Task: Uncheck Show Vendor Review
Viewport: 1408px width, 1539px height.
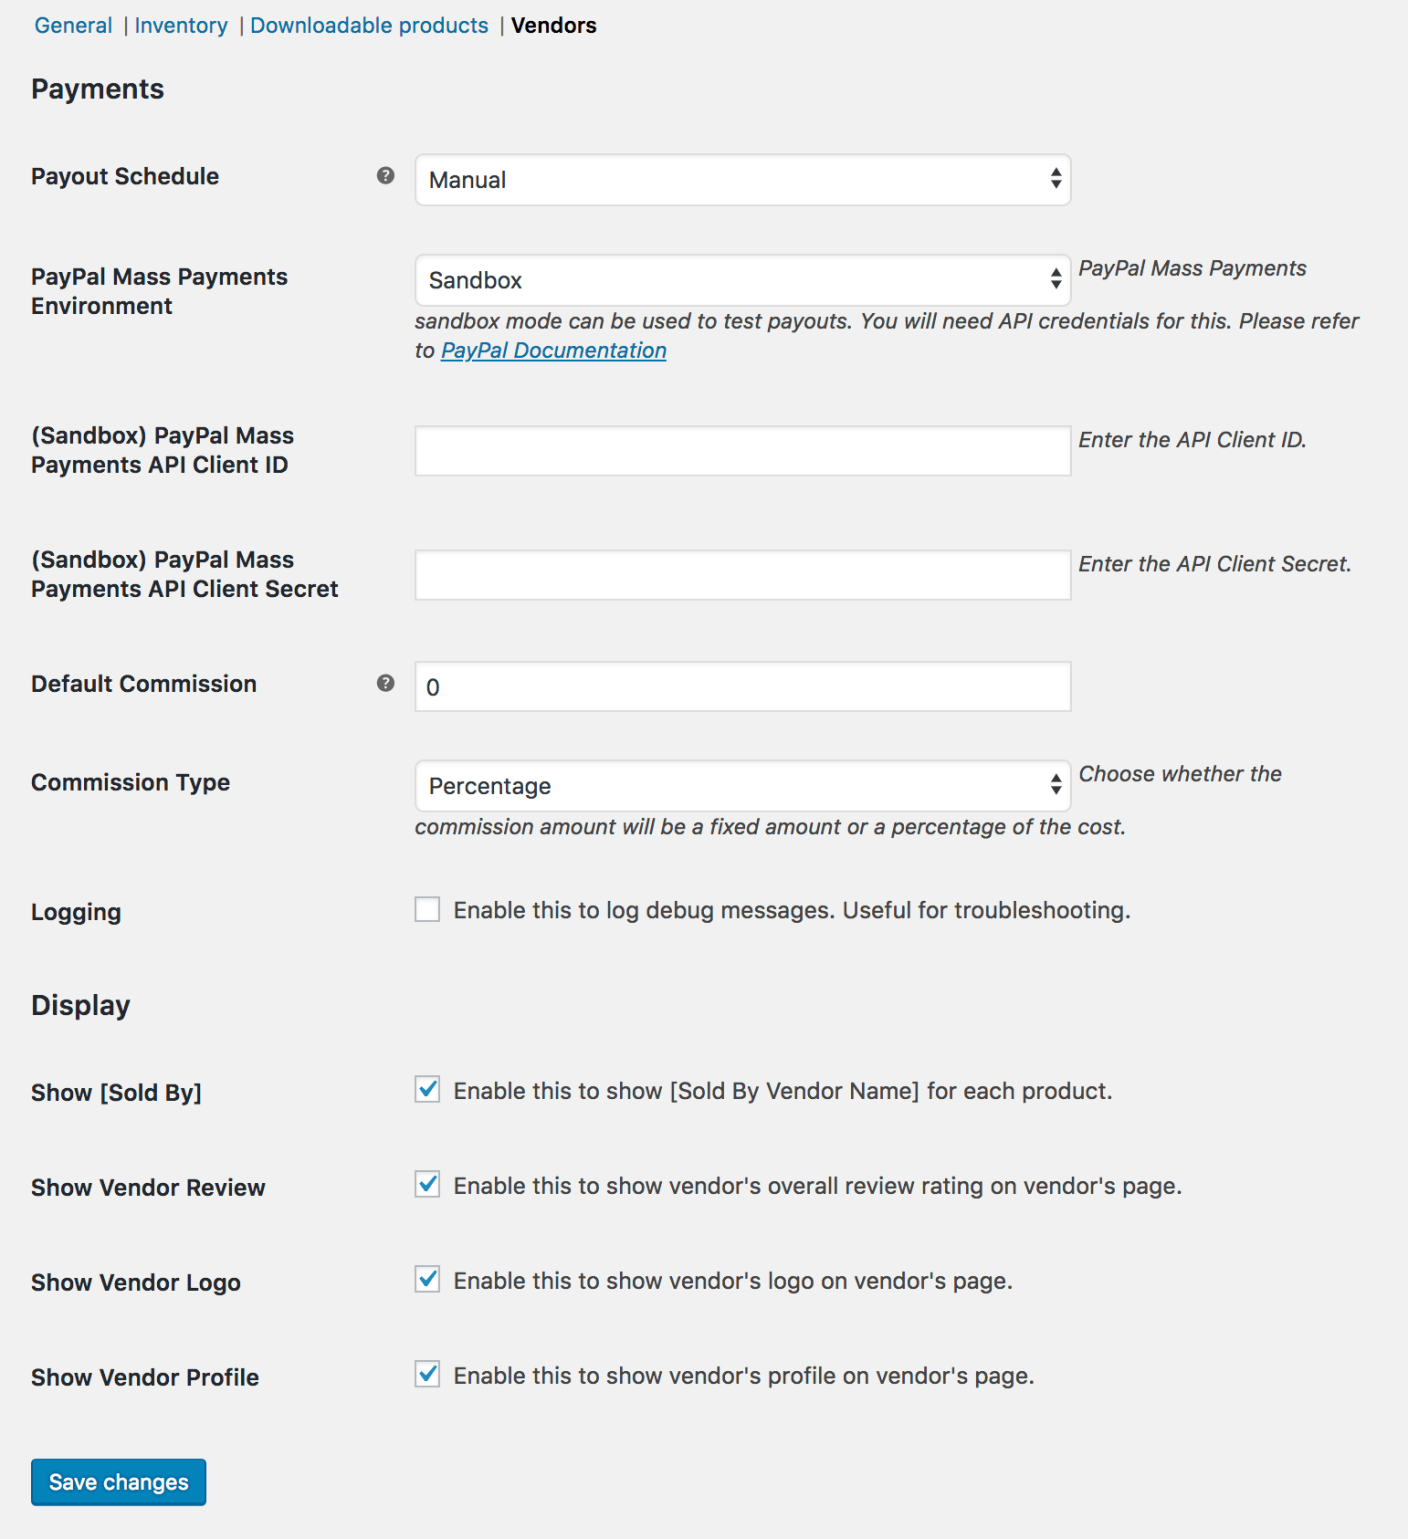Action: click(x=427, y=1186)
